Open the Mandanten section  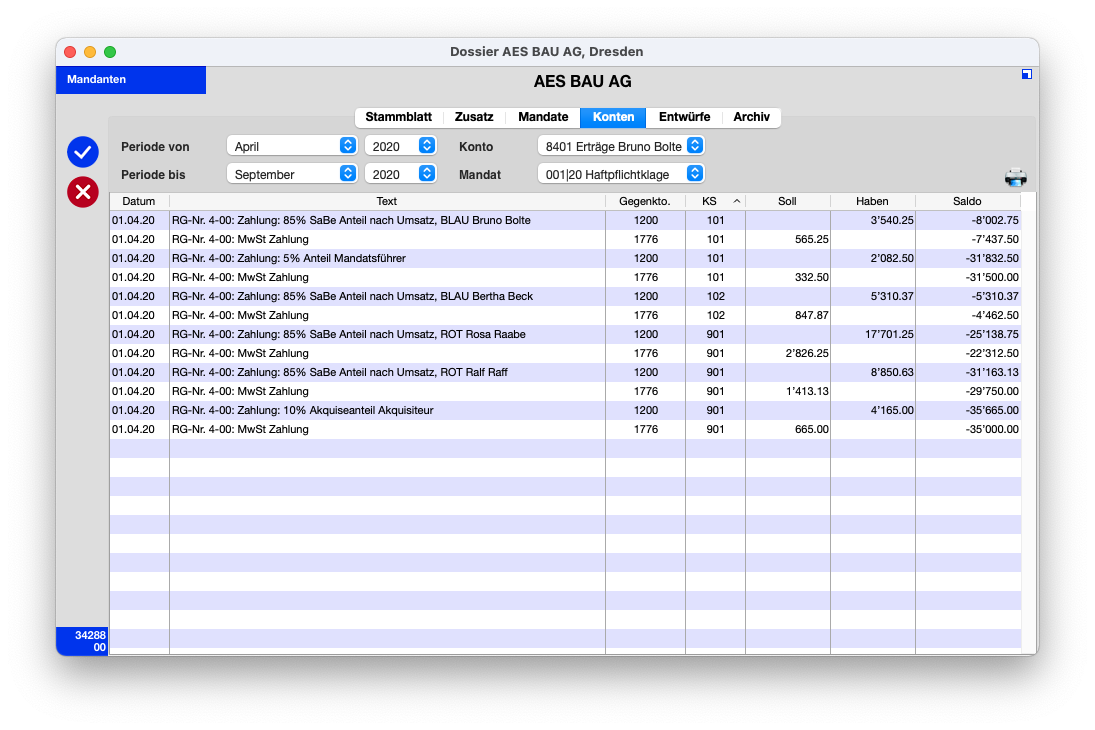click(x=131, y=80)
